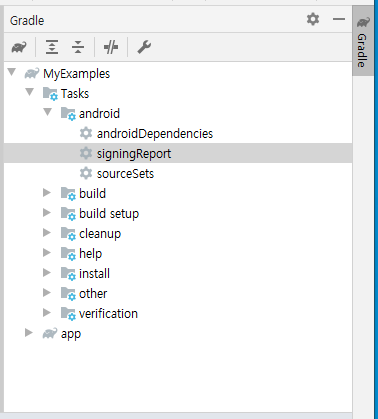Screen dimensions: 378x419
Task: Toggle offline mode icon in Gradle toolbar
Action: click(111, 47)
